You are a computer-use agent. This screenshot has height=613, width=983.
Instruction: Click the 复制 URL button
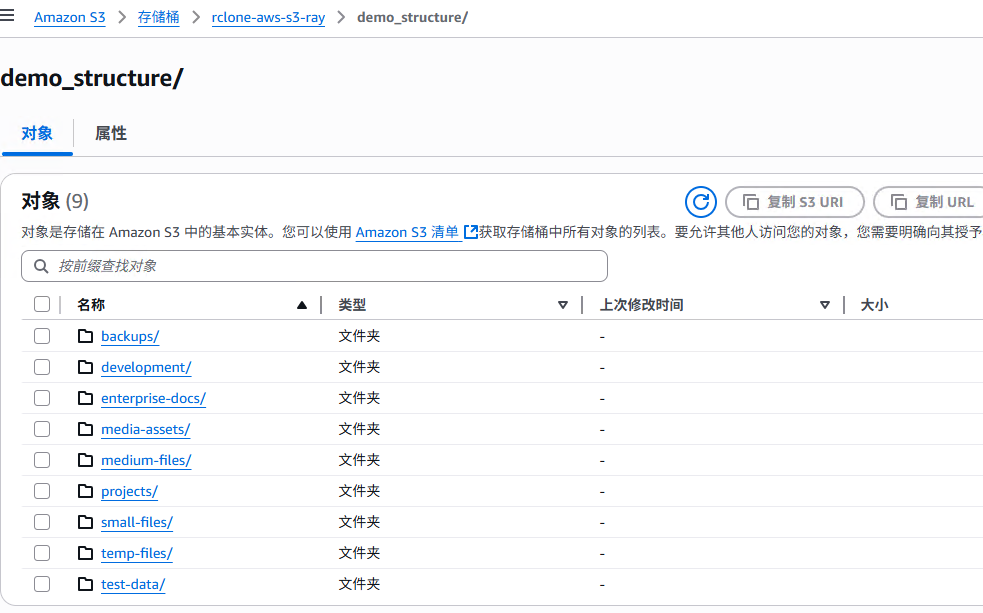pos(929,202)
